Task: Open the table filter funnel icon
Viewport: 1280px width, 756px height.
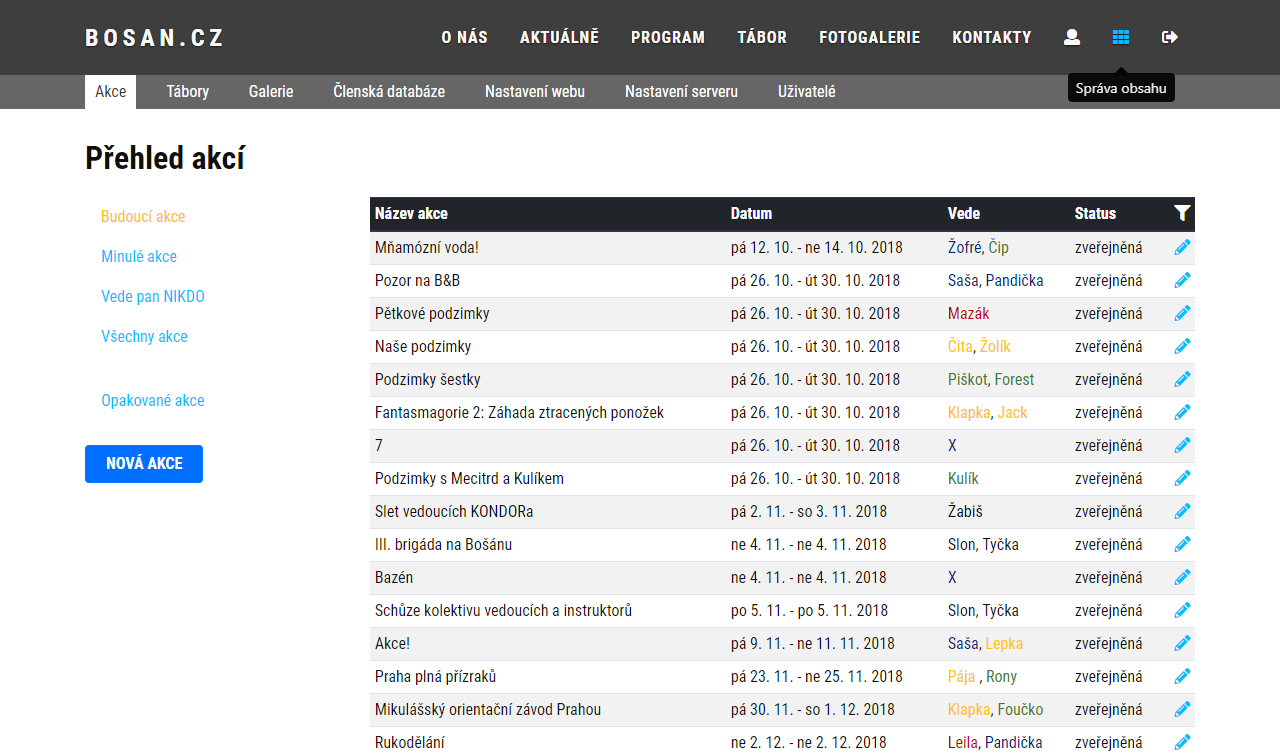Action: point(1182,213)
